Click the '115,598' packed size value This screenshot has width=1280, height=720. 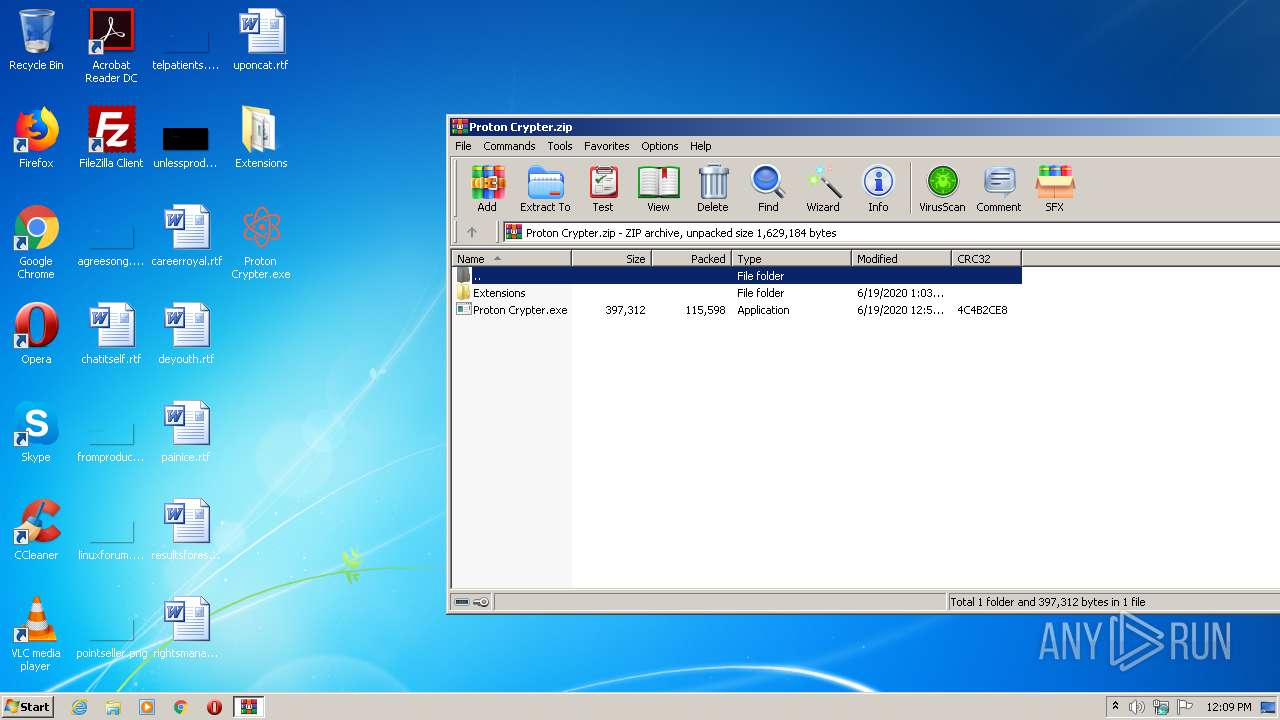705,310
